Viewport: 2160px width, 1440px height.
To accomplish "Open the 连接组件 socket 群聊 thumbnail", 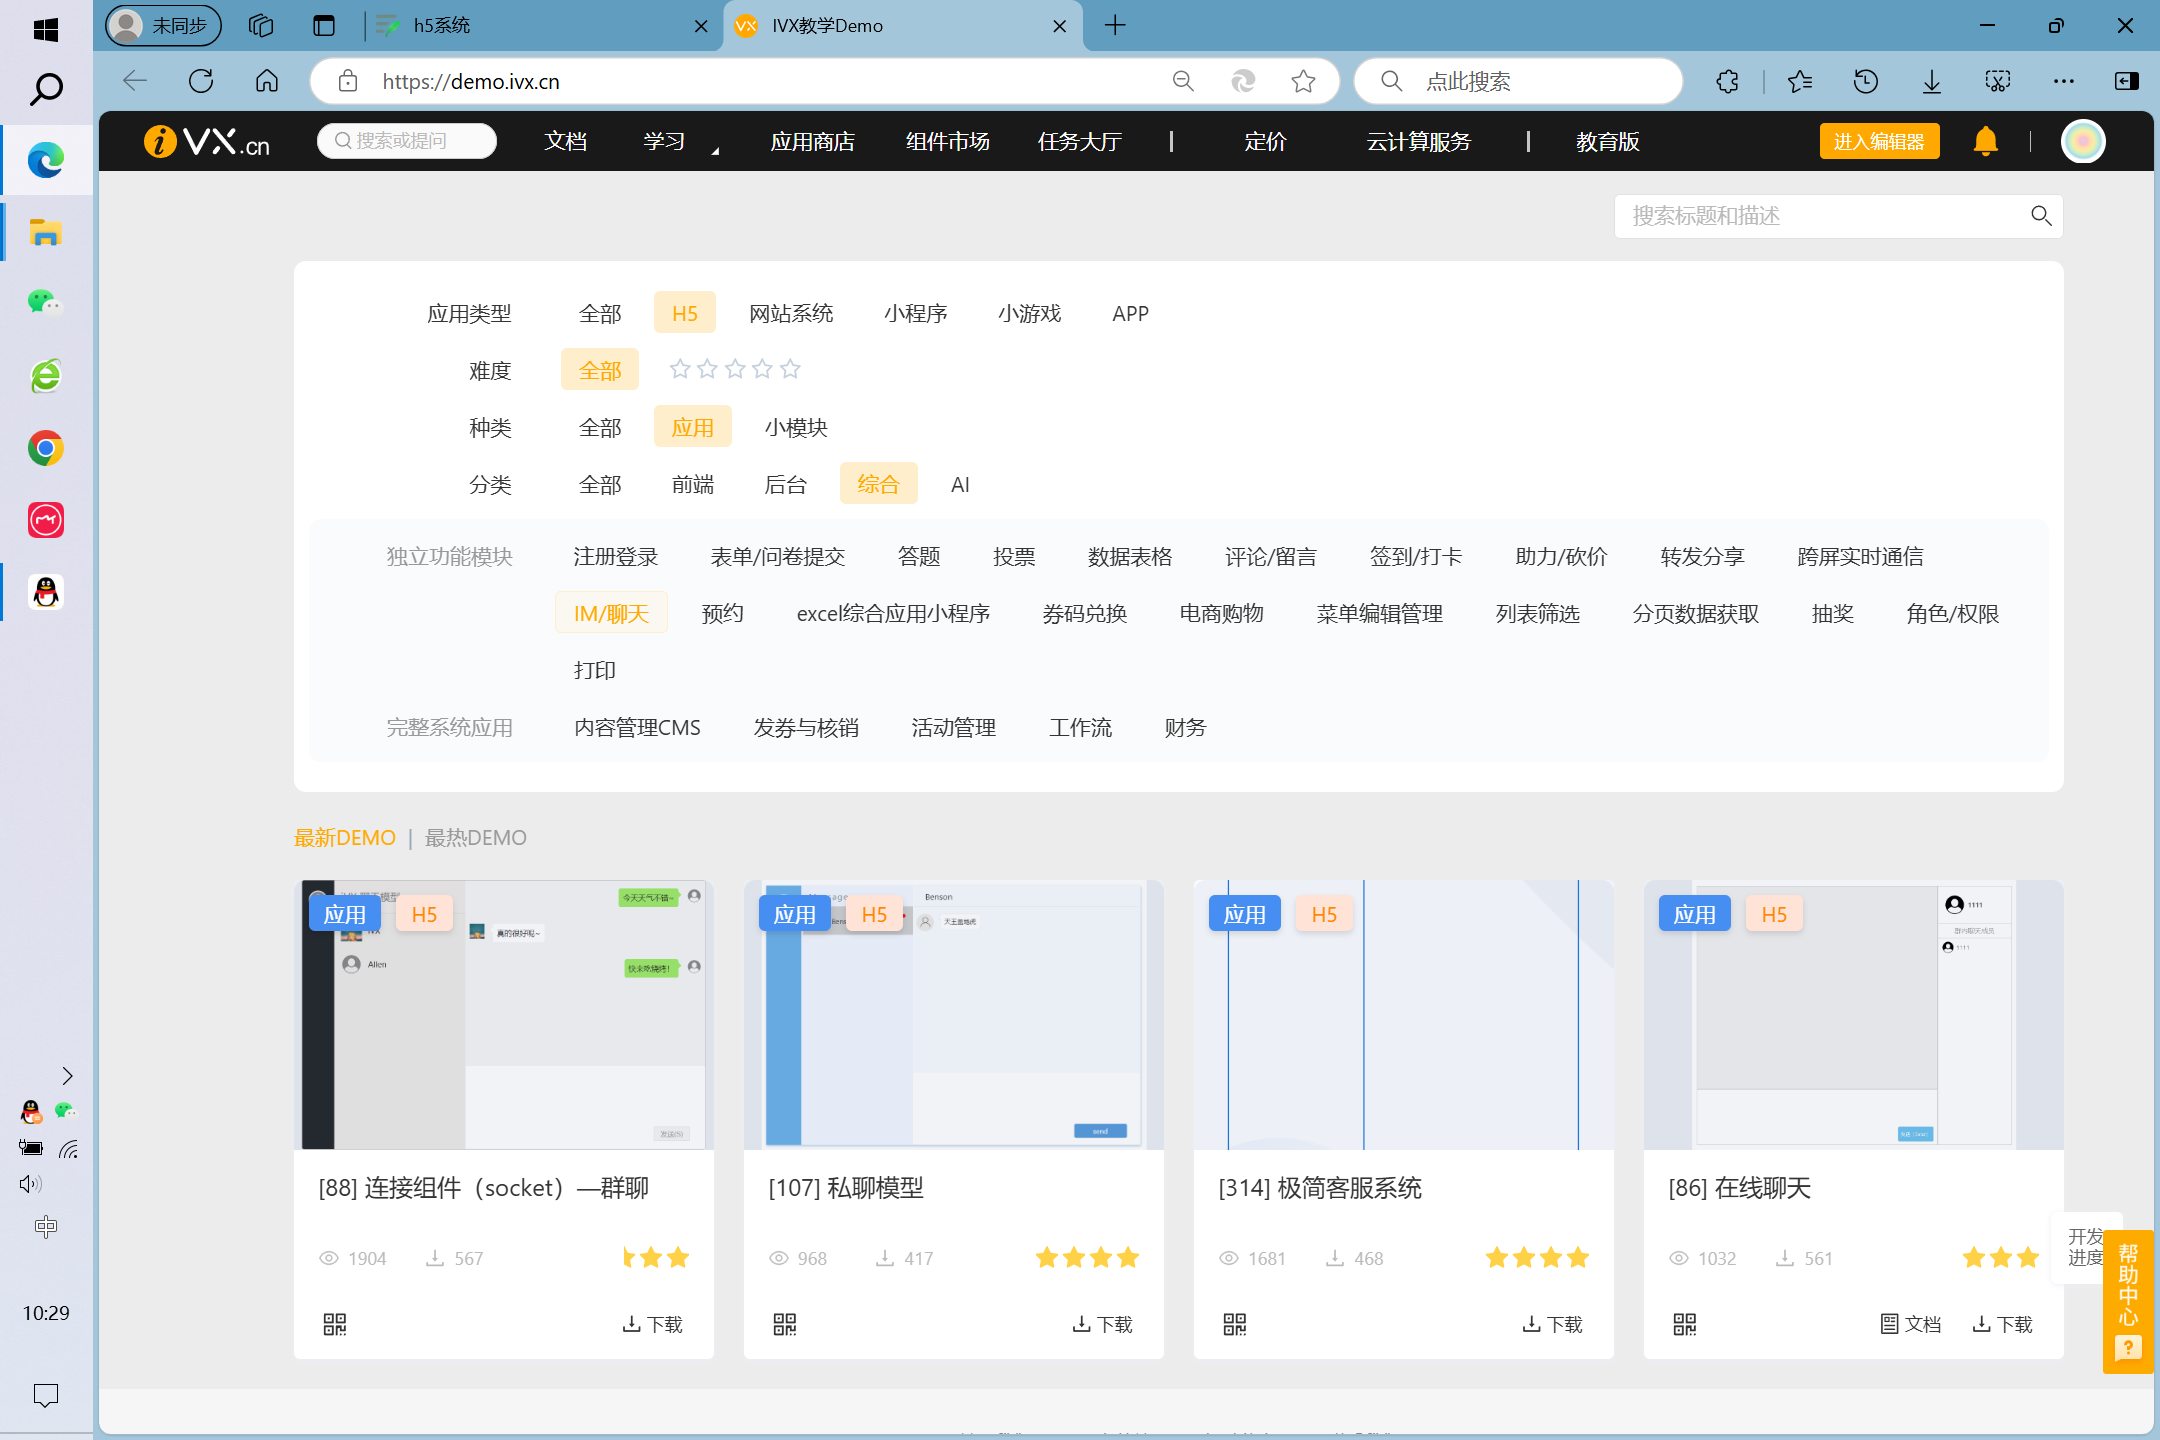I will pos(504,1015).
